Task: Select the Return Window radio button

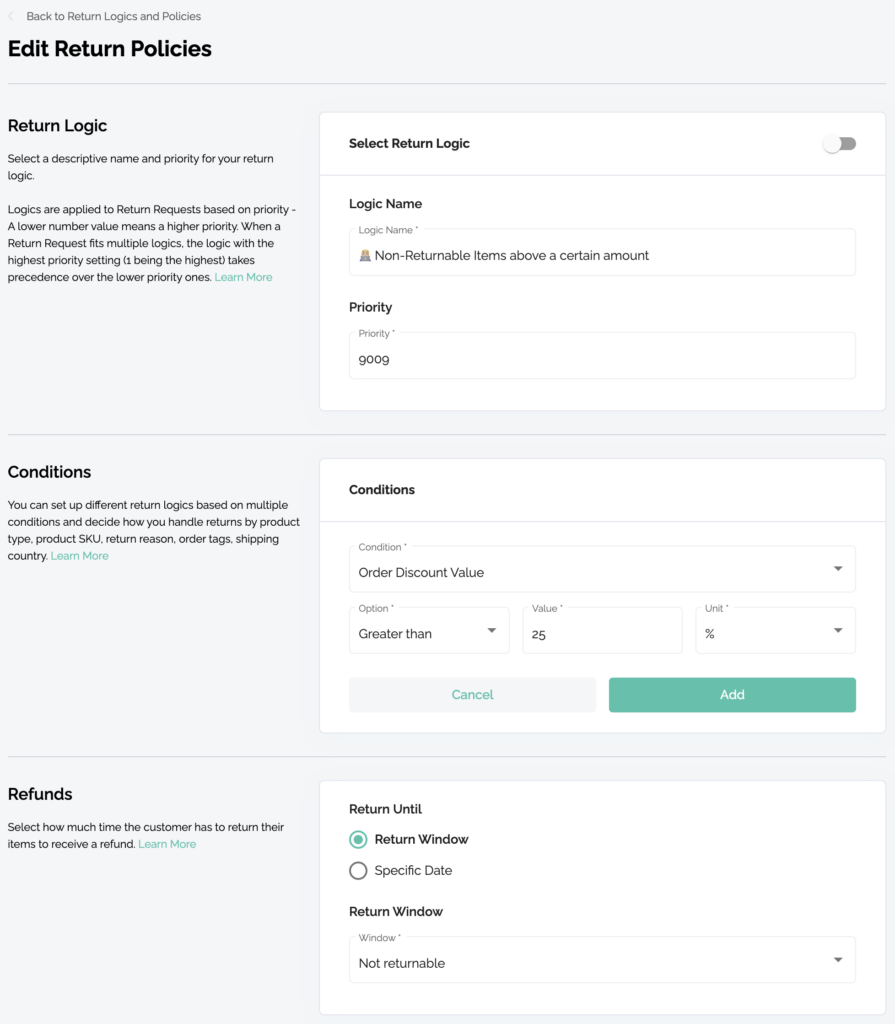Action: pyautogui.click(x=358, y=840)
